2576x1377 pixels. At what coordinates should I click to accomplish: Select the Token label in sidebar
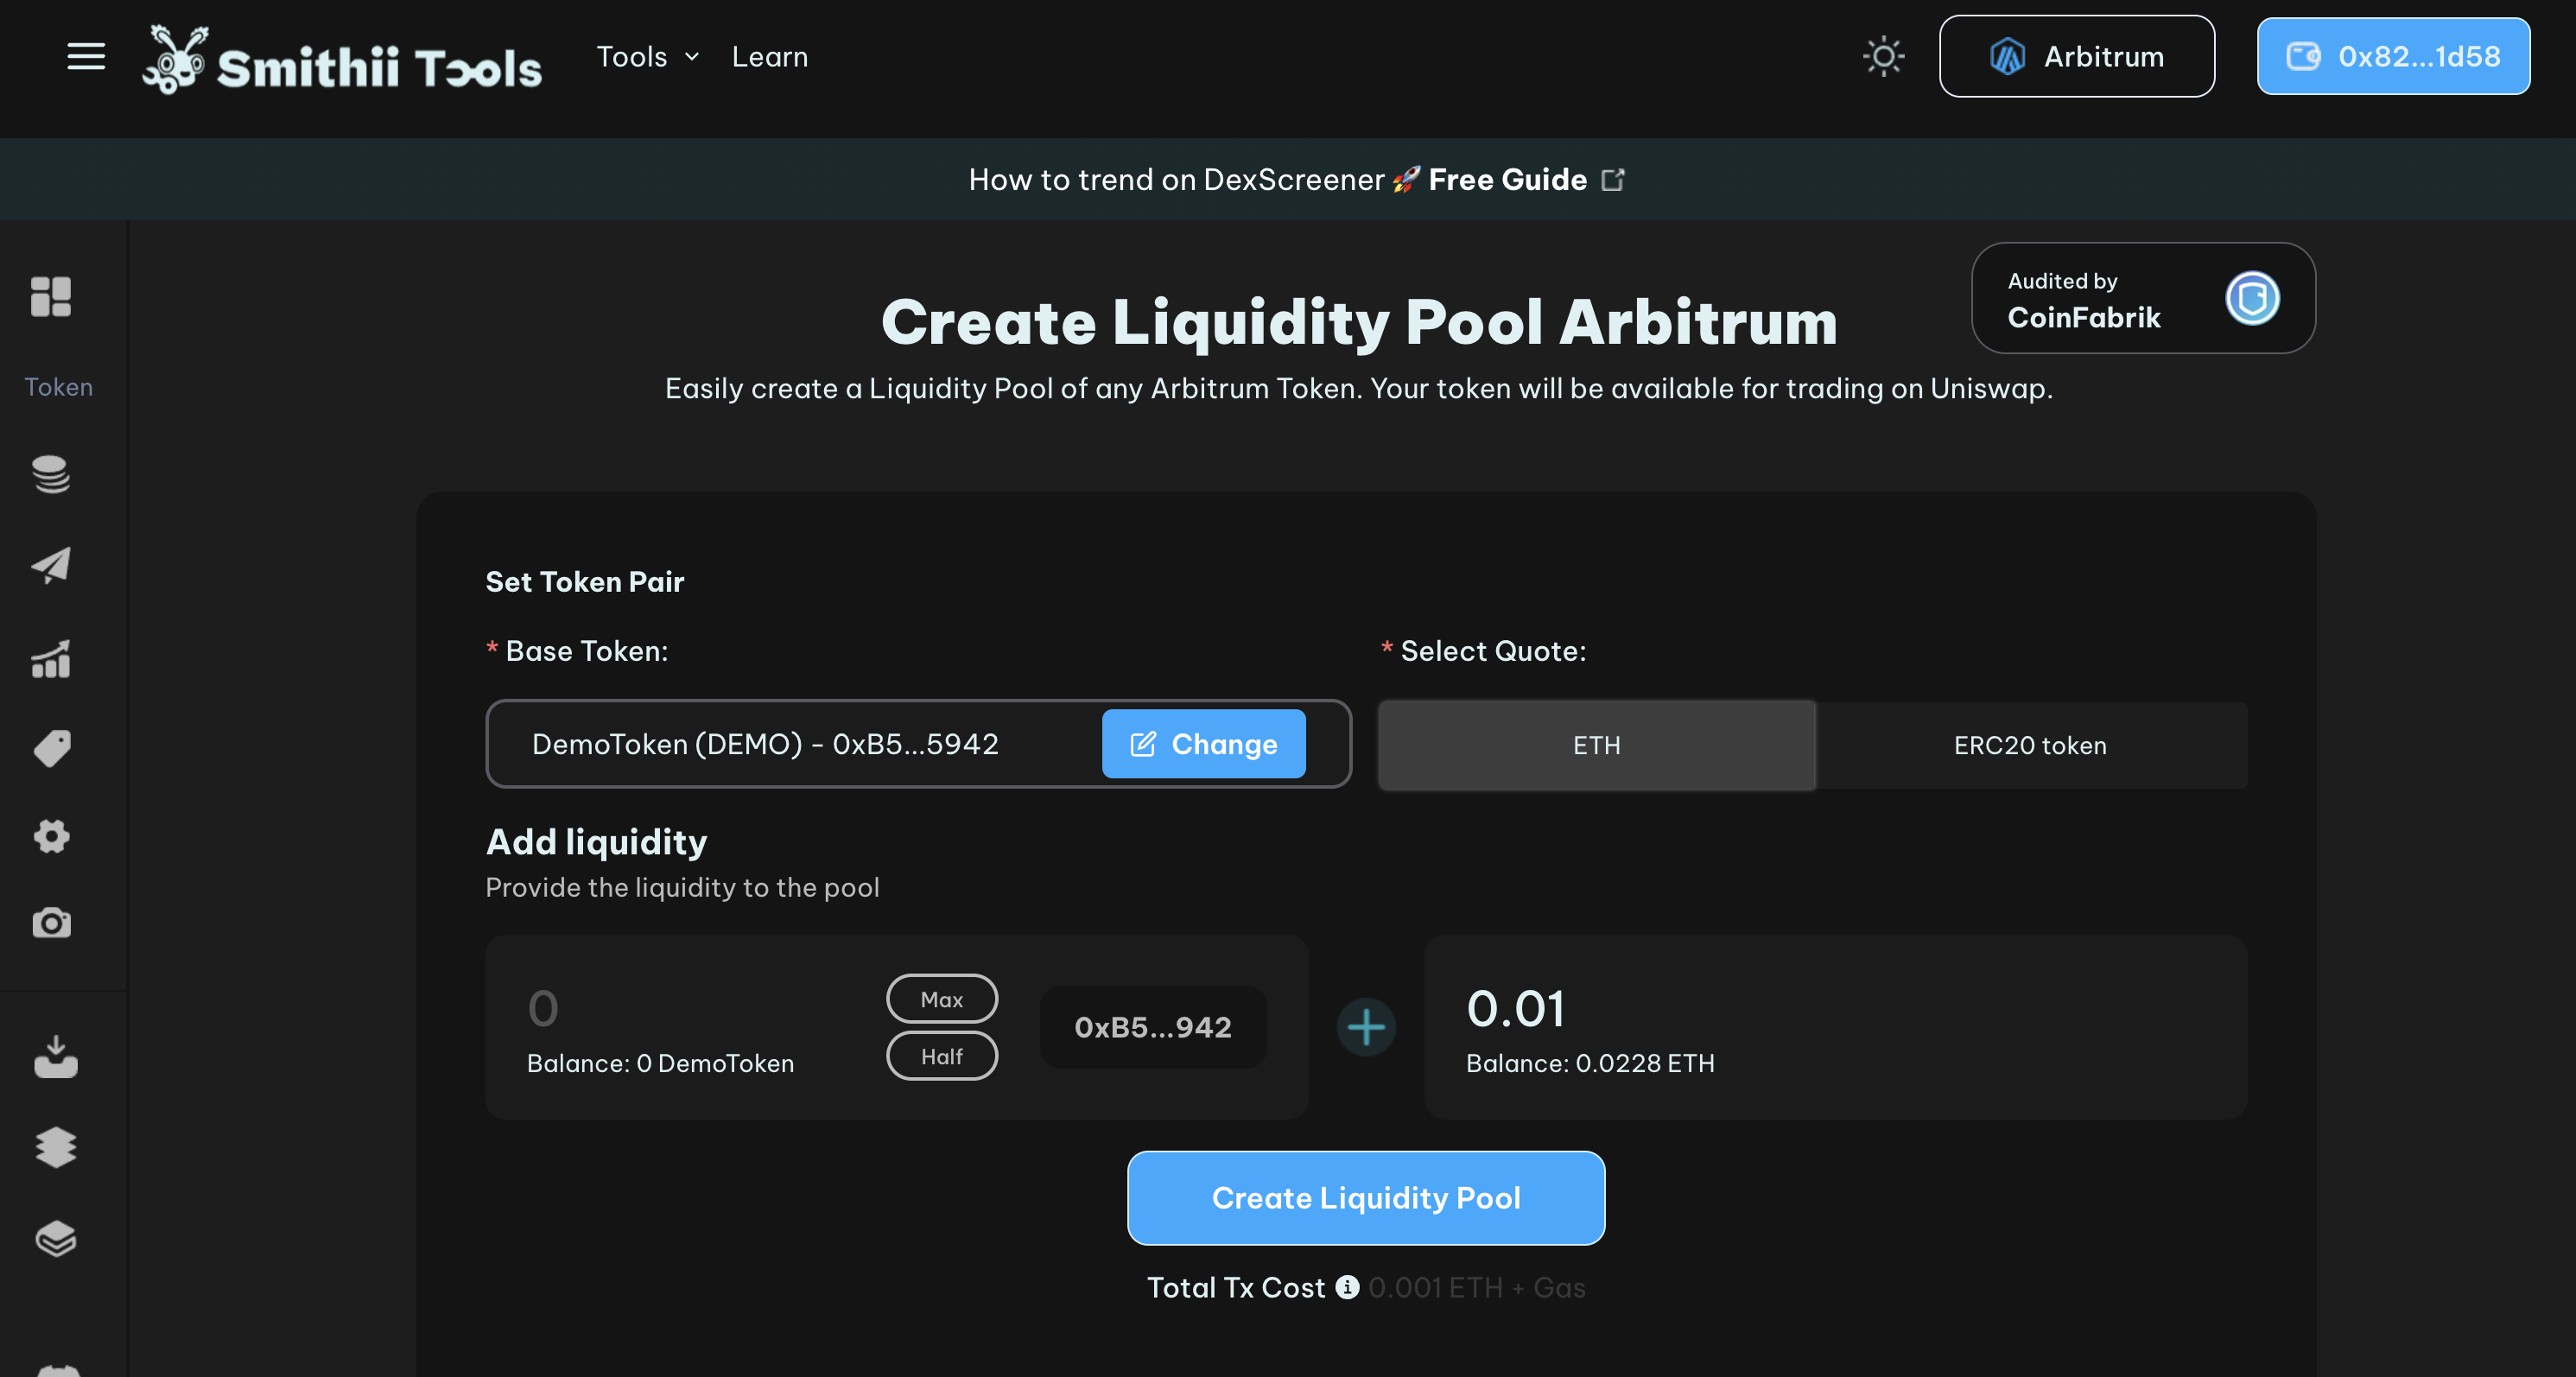click(x=58, y=387)
